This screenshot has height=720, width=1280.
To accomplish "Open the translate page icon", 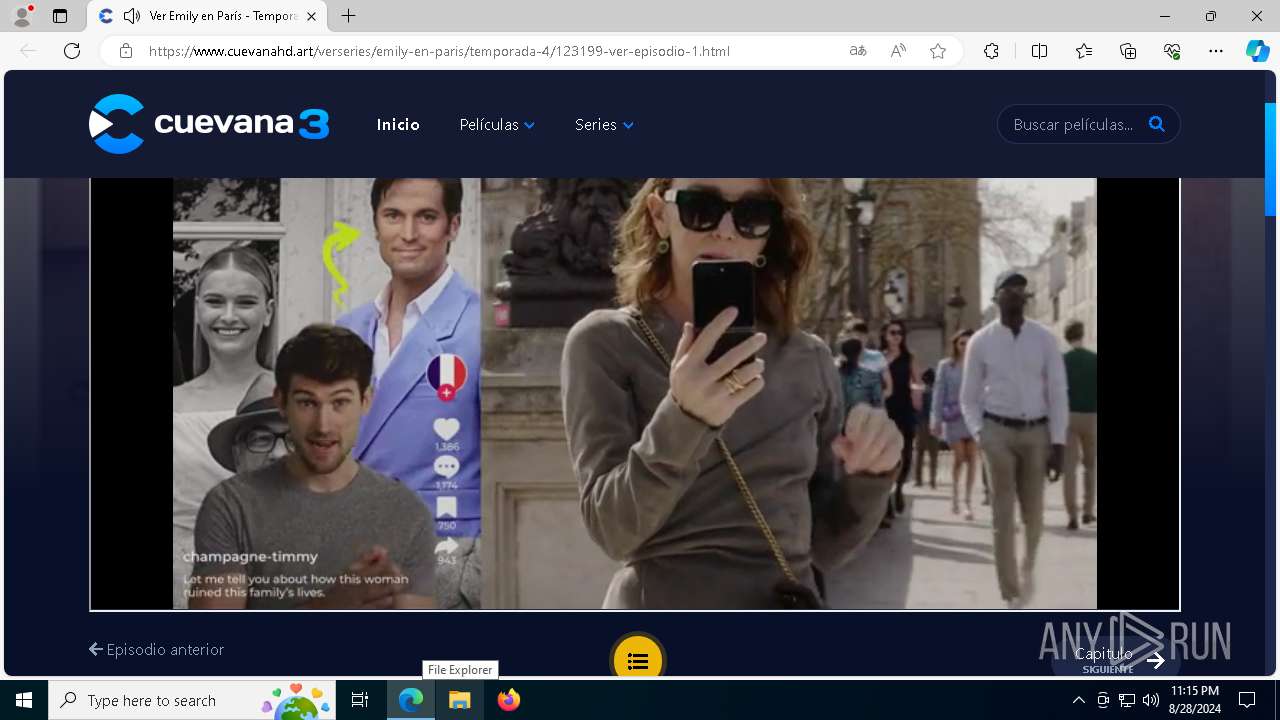I will point(858,51).
